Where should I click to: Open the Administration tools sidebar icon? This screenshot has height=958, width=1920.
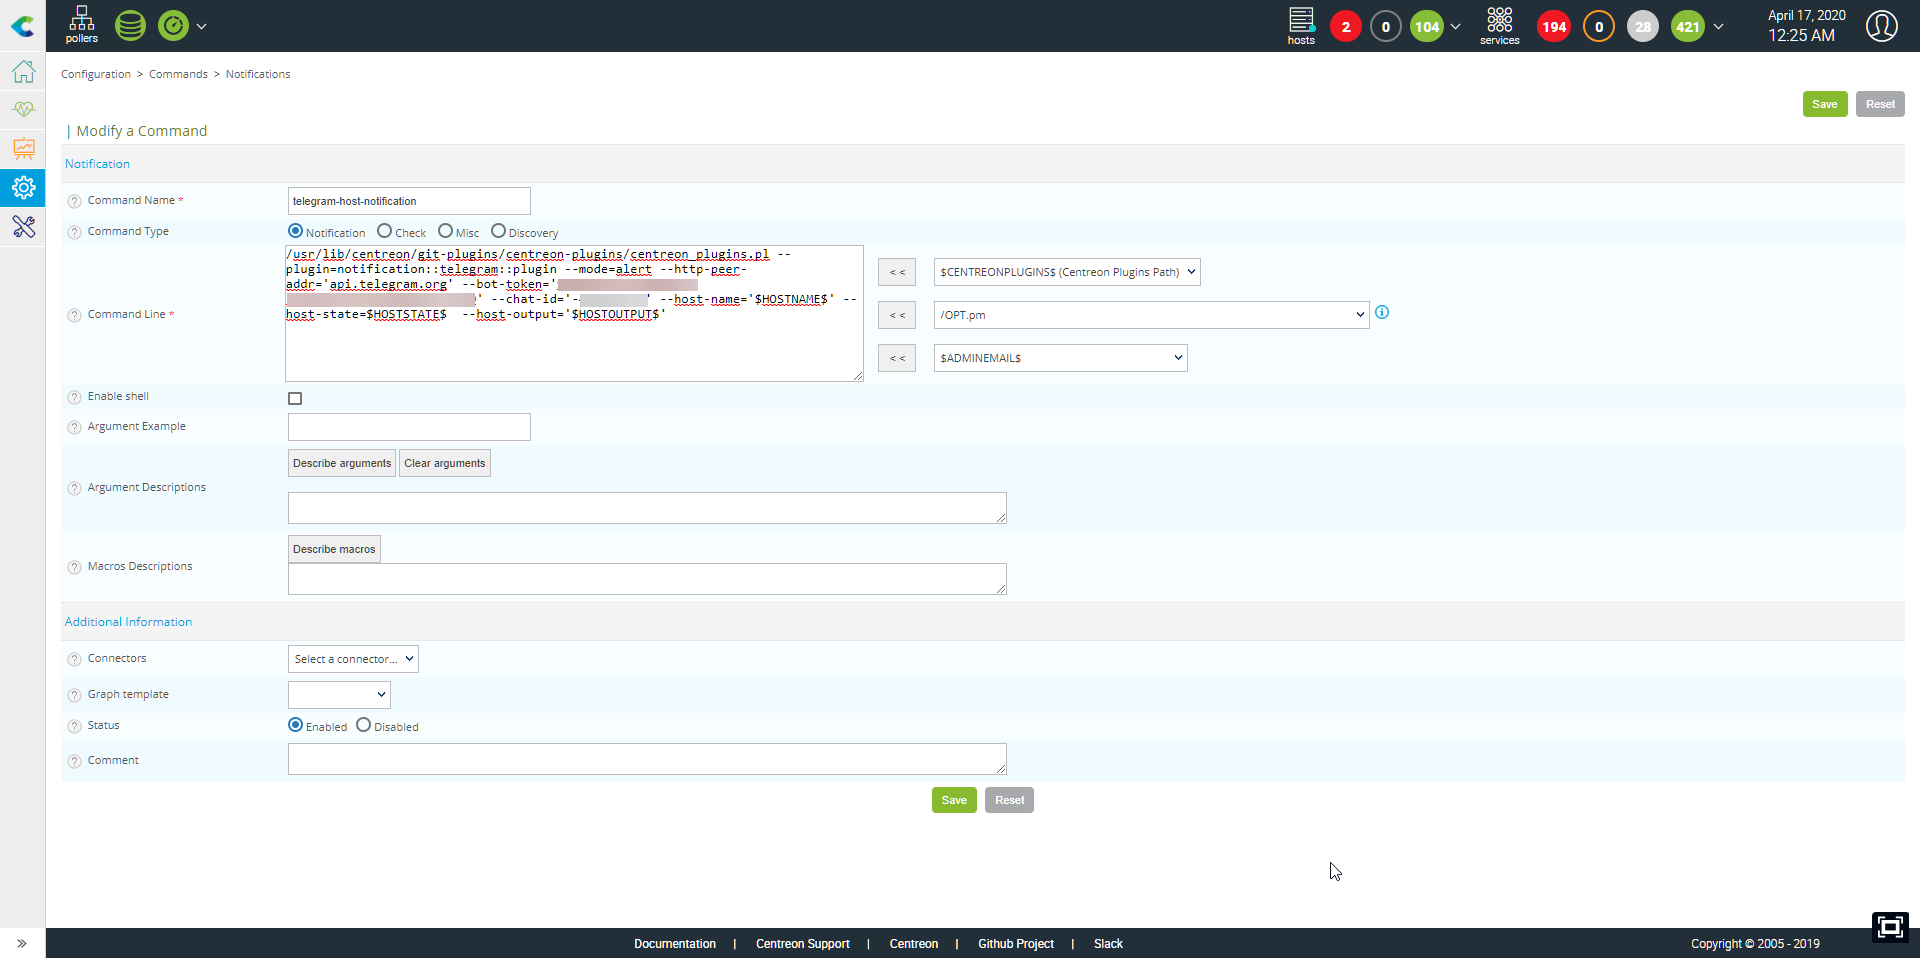[x=23, y=227]
